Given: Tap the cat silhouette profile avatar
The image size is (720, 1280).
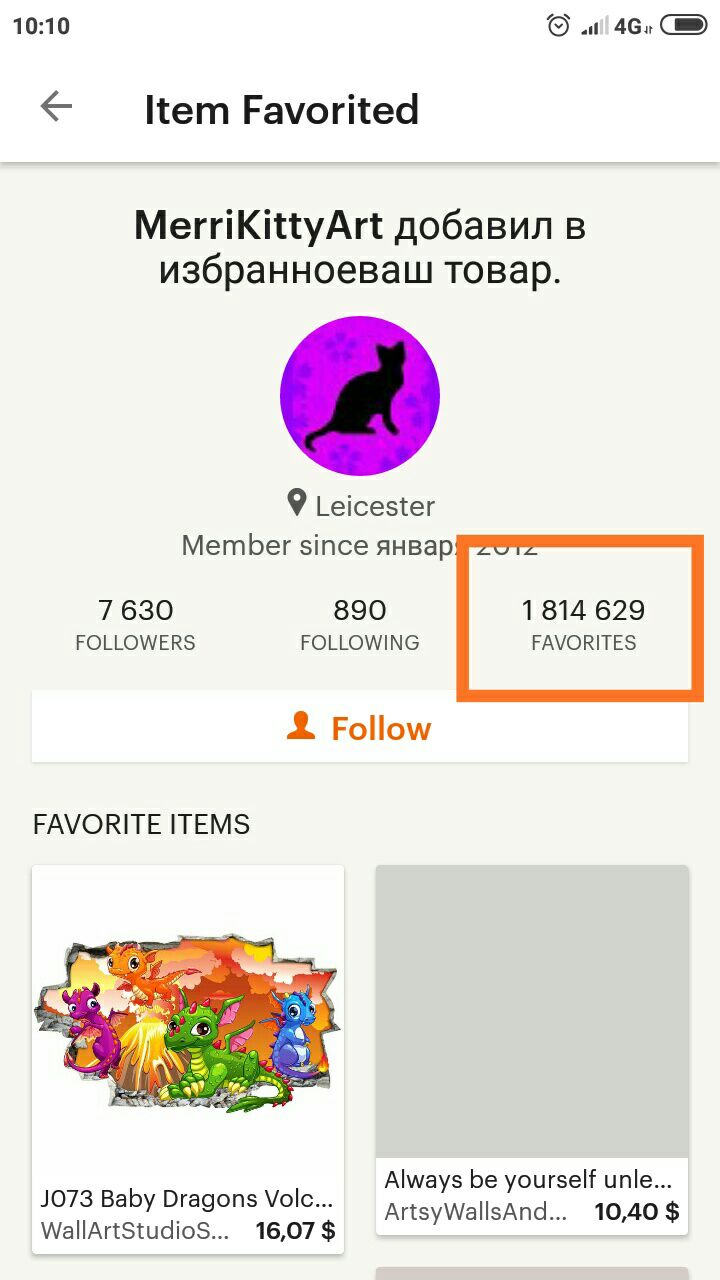Looking at the screenshot, I should click(360, 396).
